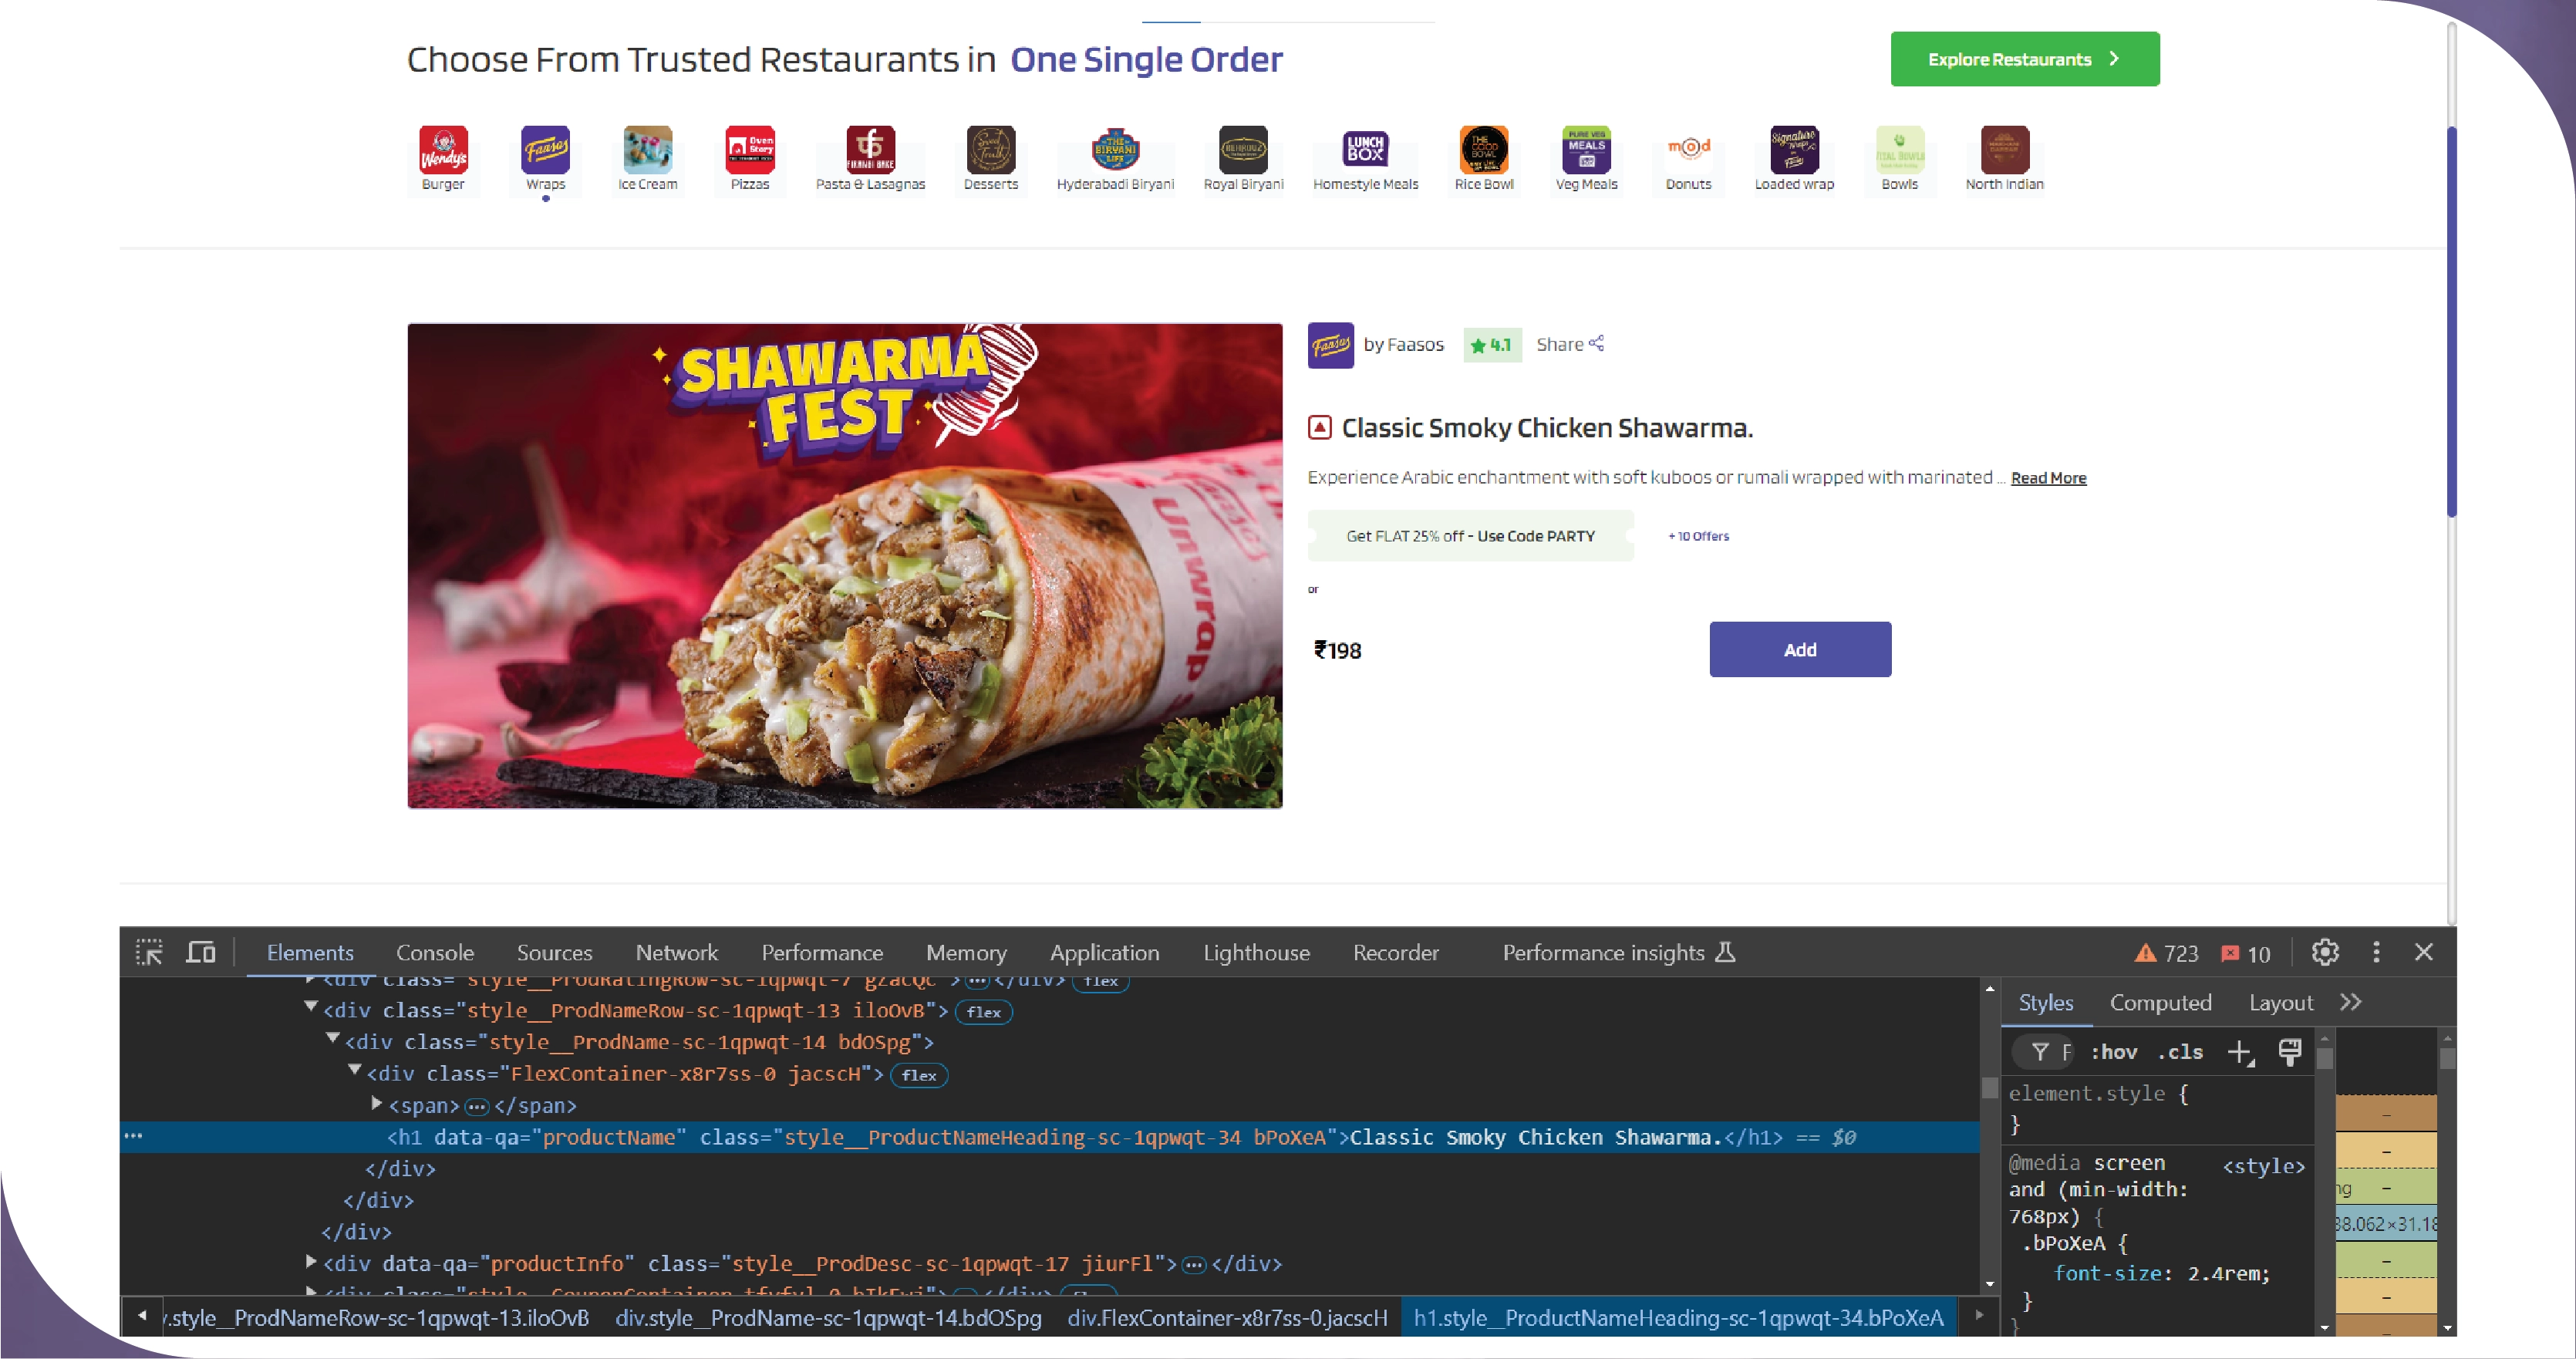Click the Read More link

click(x=2048, y=478)
